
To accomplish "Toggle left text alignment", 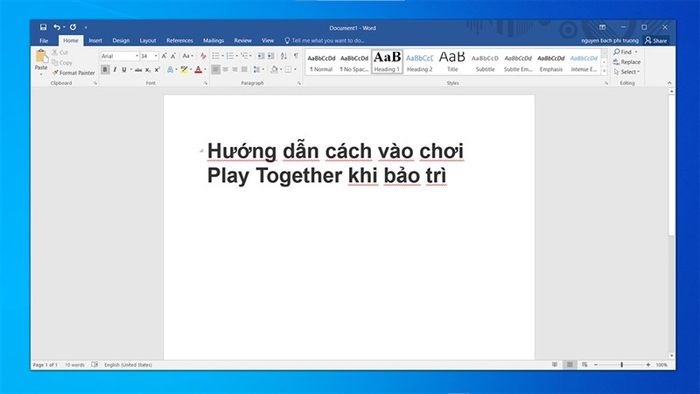I will pos(216,70).
